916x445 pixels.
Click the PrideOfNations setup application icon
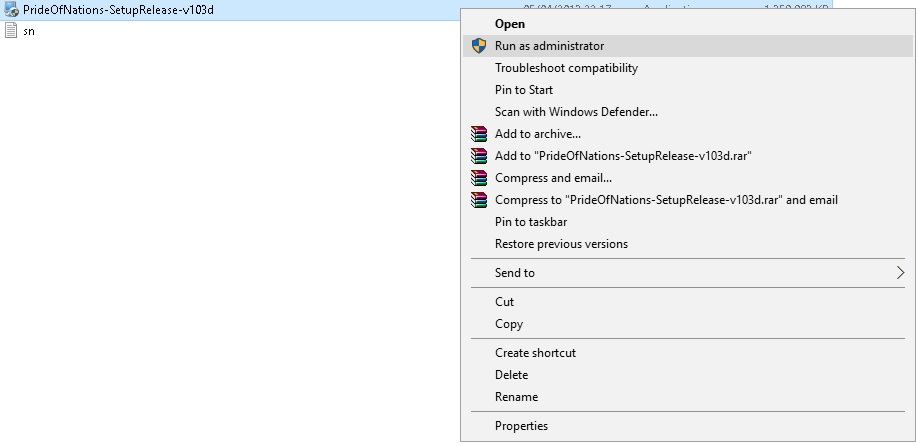11,10
